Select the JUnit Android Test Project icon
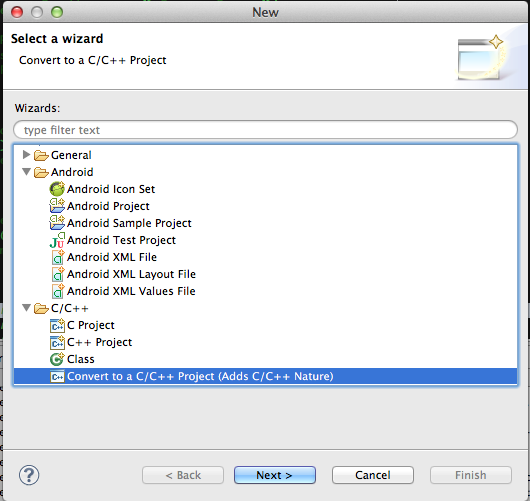The height and width of the screenshot is (501, 530). tap(57, 240)
